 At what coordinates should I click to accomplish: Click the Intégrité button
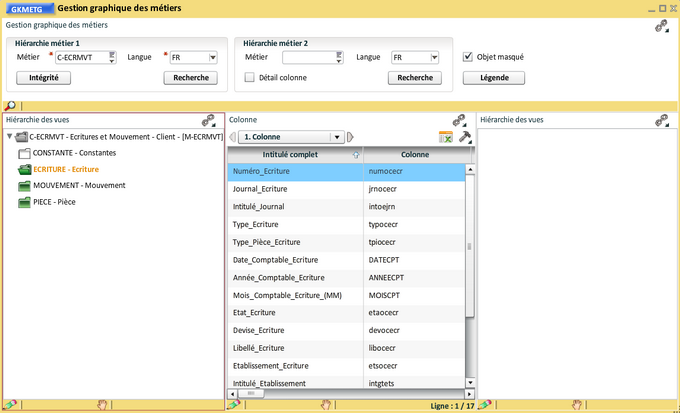click(x=43, y=77)
